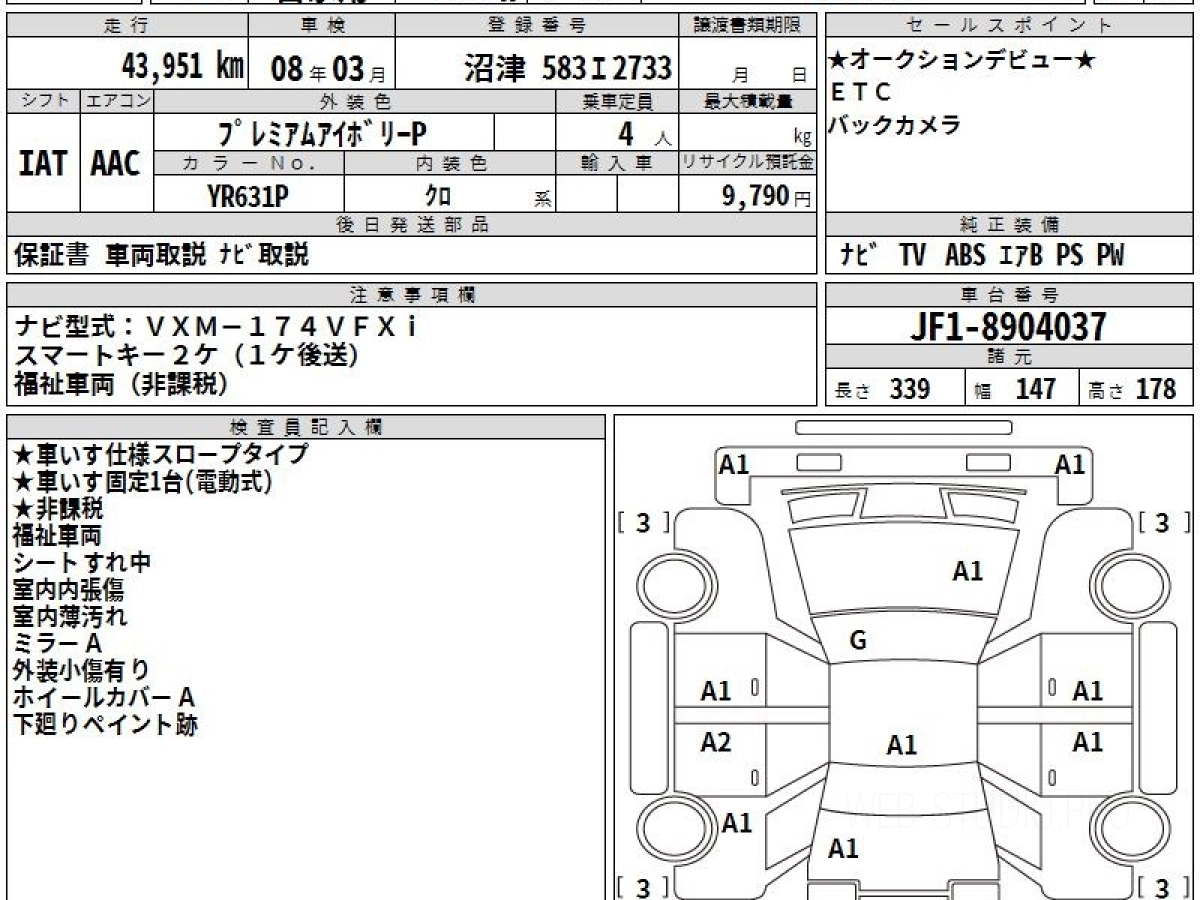Click the シフト header cell

coord(43,101)
